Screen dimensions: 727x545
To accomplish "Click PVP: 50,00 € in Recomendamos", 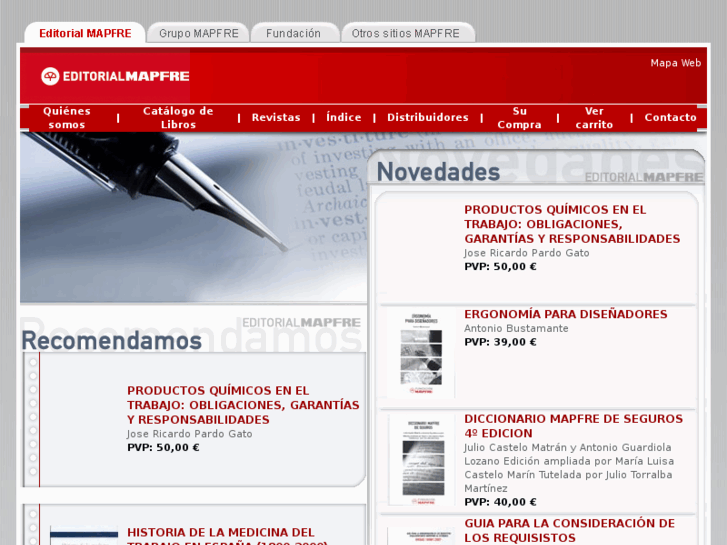I will pos(163,448).
